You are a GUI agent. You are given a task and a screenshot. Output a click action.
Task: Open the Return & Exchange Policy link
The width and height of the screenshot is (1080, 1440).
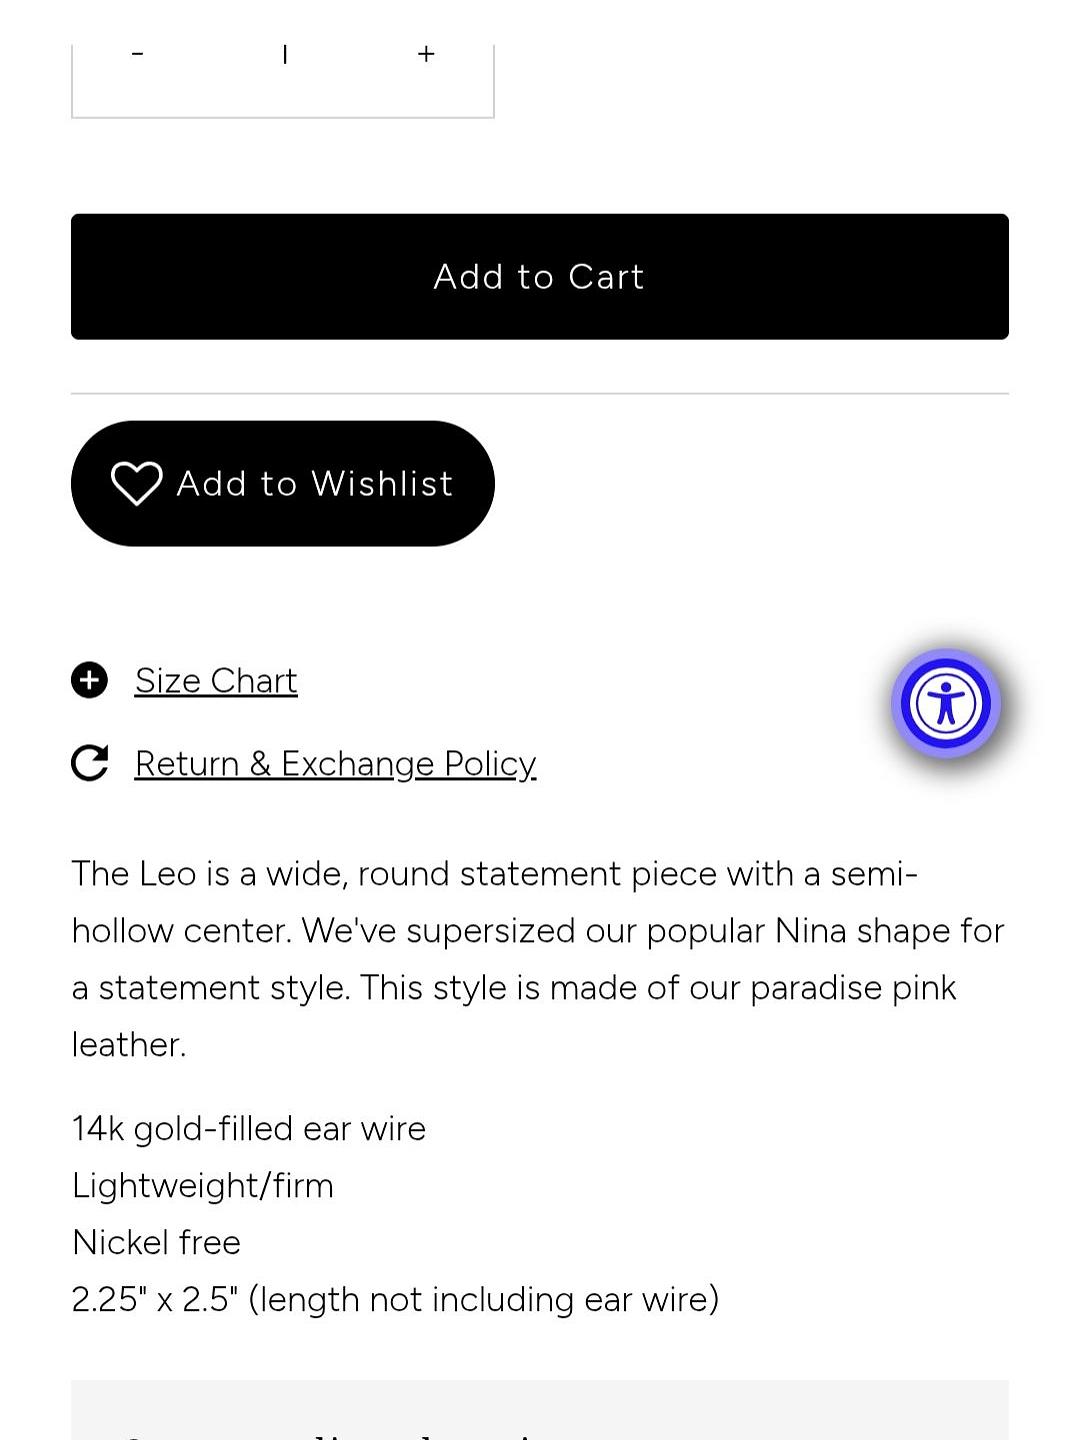pos(335,764)
